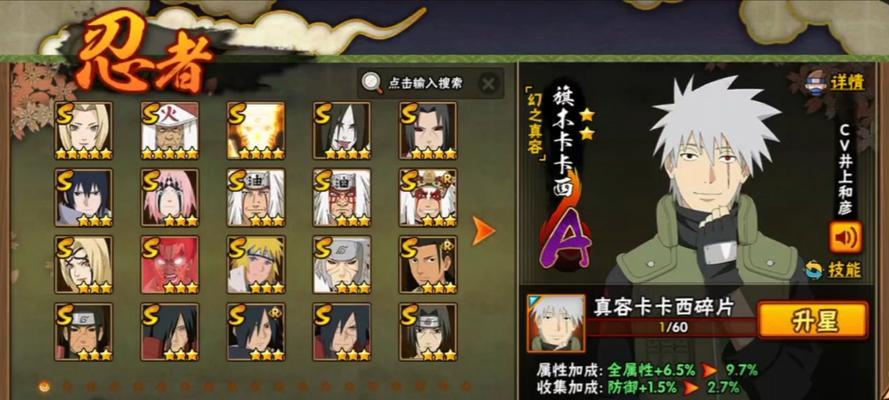This screenshot has height=400, width=889.
Task: Select the first lit page indicator dot
Action: point(44,386)
